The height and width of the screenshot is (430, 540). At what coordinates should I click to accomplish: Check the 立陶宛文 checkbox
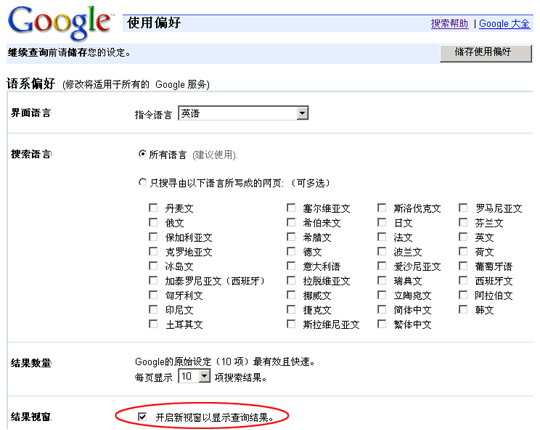pos(382,295)
